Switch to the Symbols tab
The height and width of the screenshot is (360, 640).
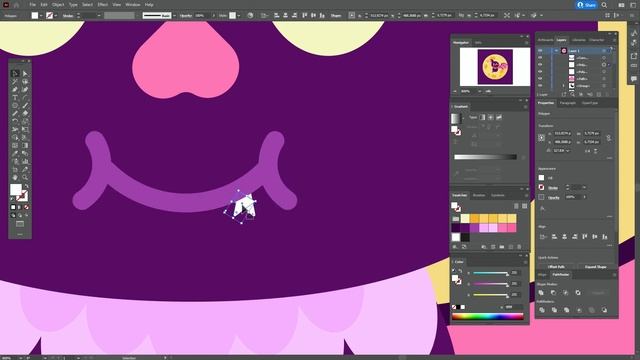click(498, 196)
